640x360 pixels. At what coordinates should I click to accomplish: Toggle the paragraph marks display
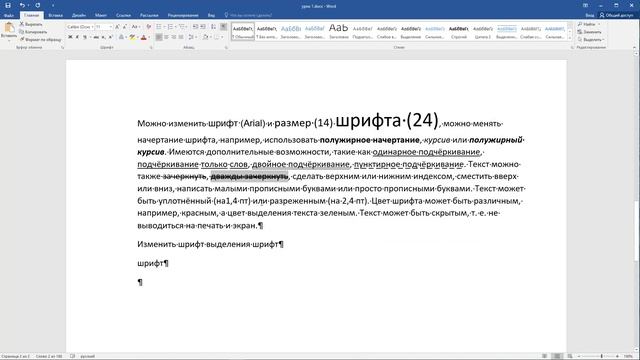tap(223, 27)
